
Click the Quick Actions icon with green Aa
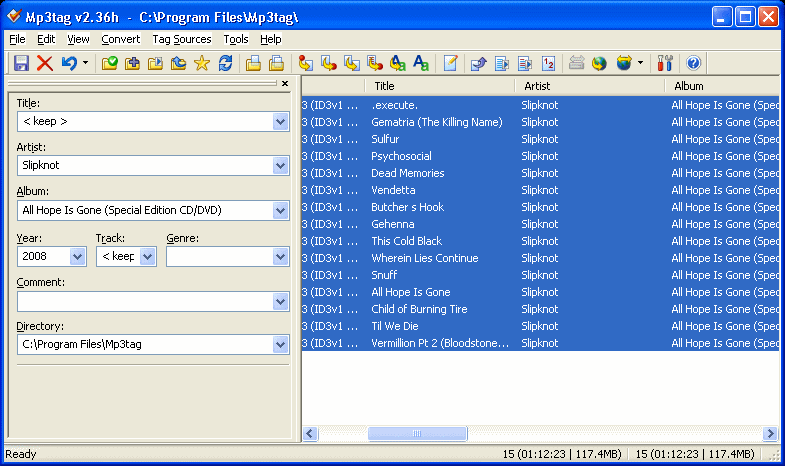(x=421, y=63)
